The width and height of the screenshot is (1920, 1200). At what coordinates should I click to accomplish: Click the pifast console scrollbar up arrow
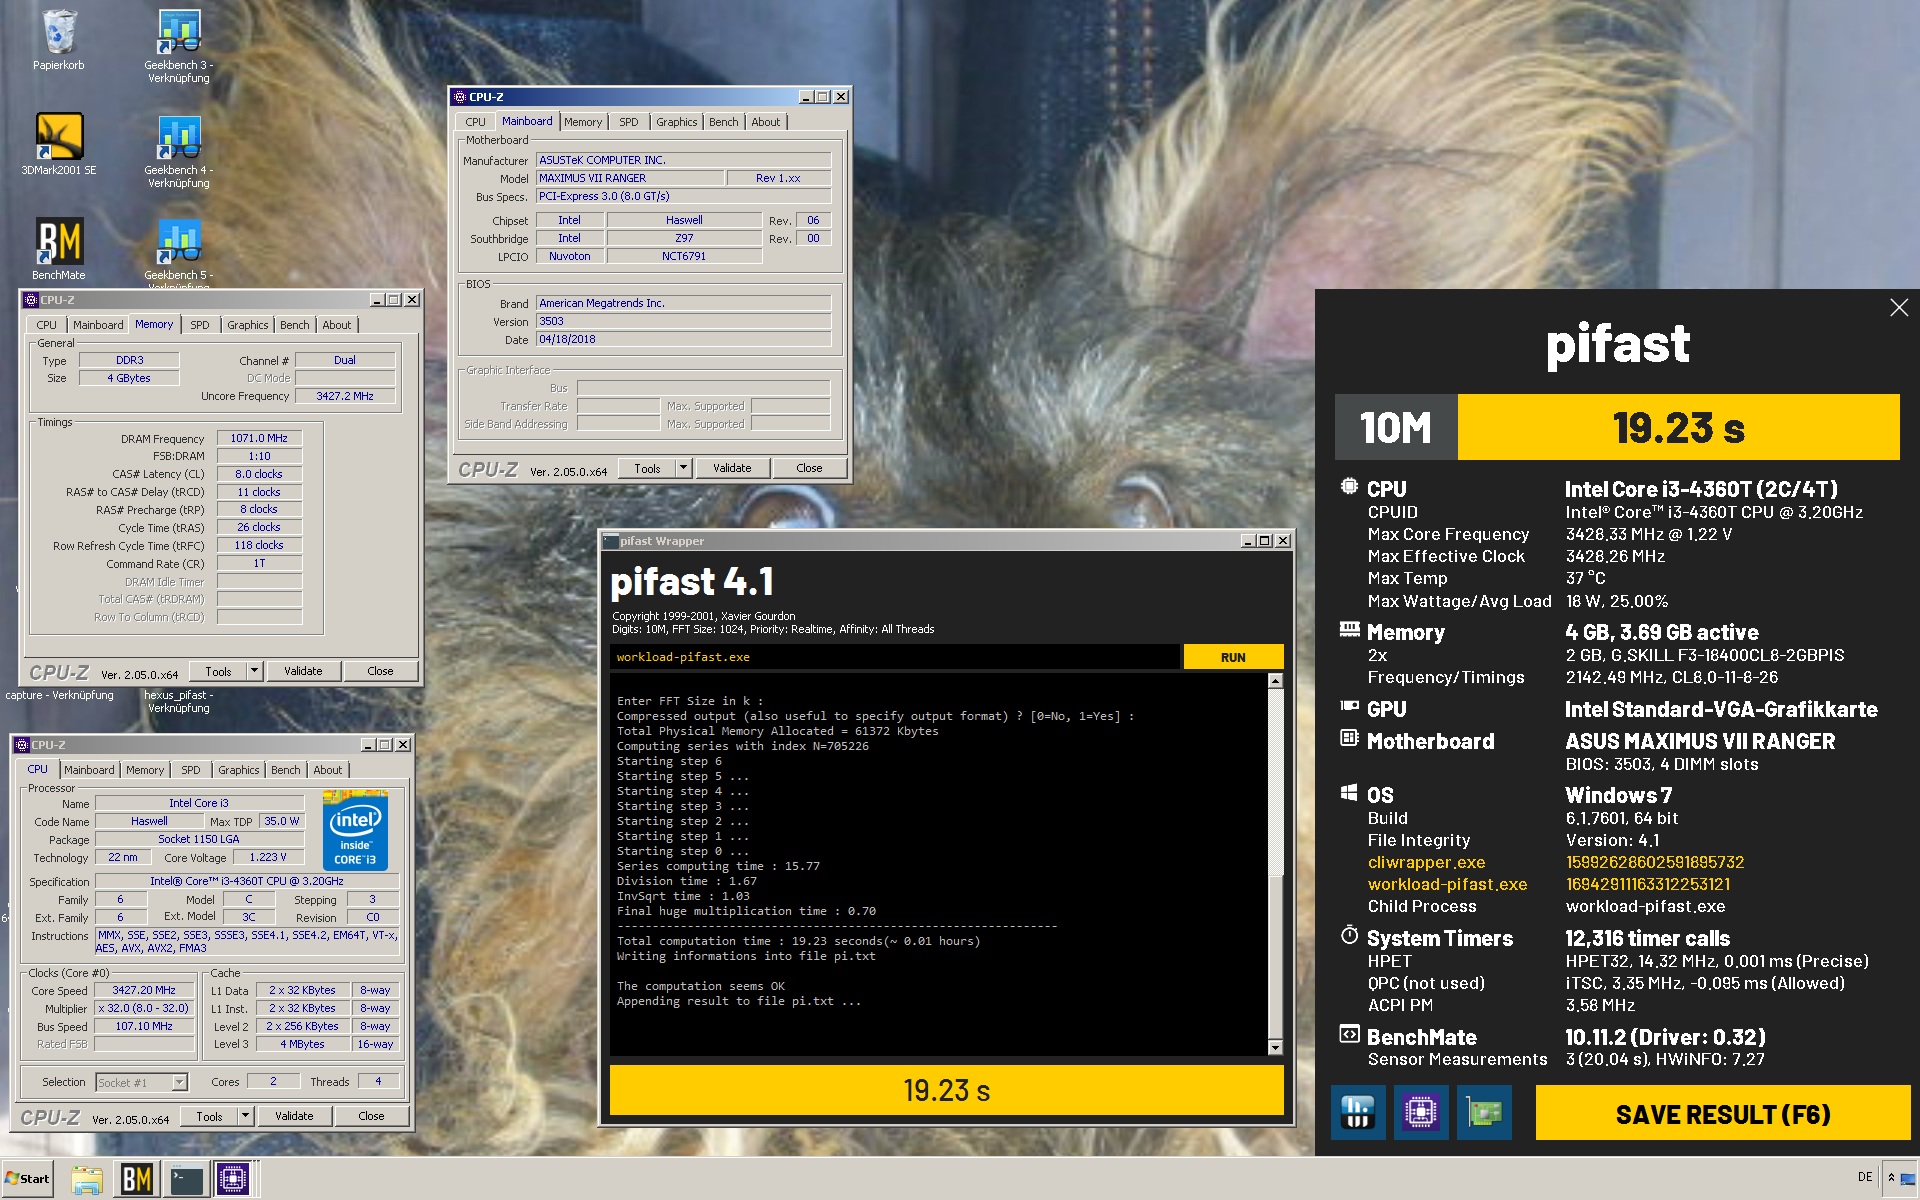(x=1275, y=681)
